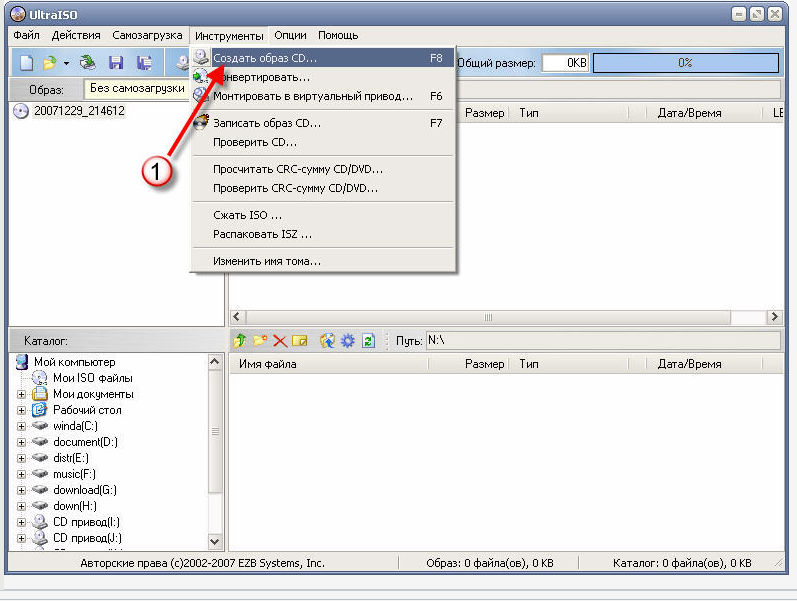
Task: Expand the distr(E:) drive node
Action: coord(21,458)
